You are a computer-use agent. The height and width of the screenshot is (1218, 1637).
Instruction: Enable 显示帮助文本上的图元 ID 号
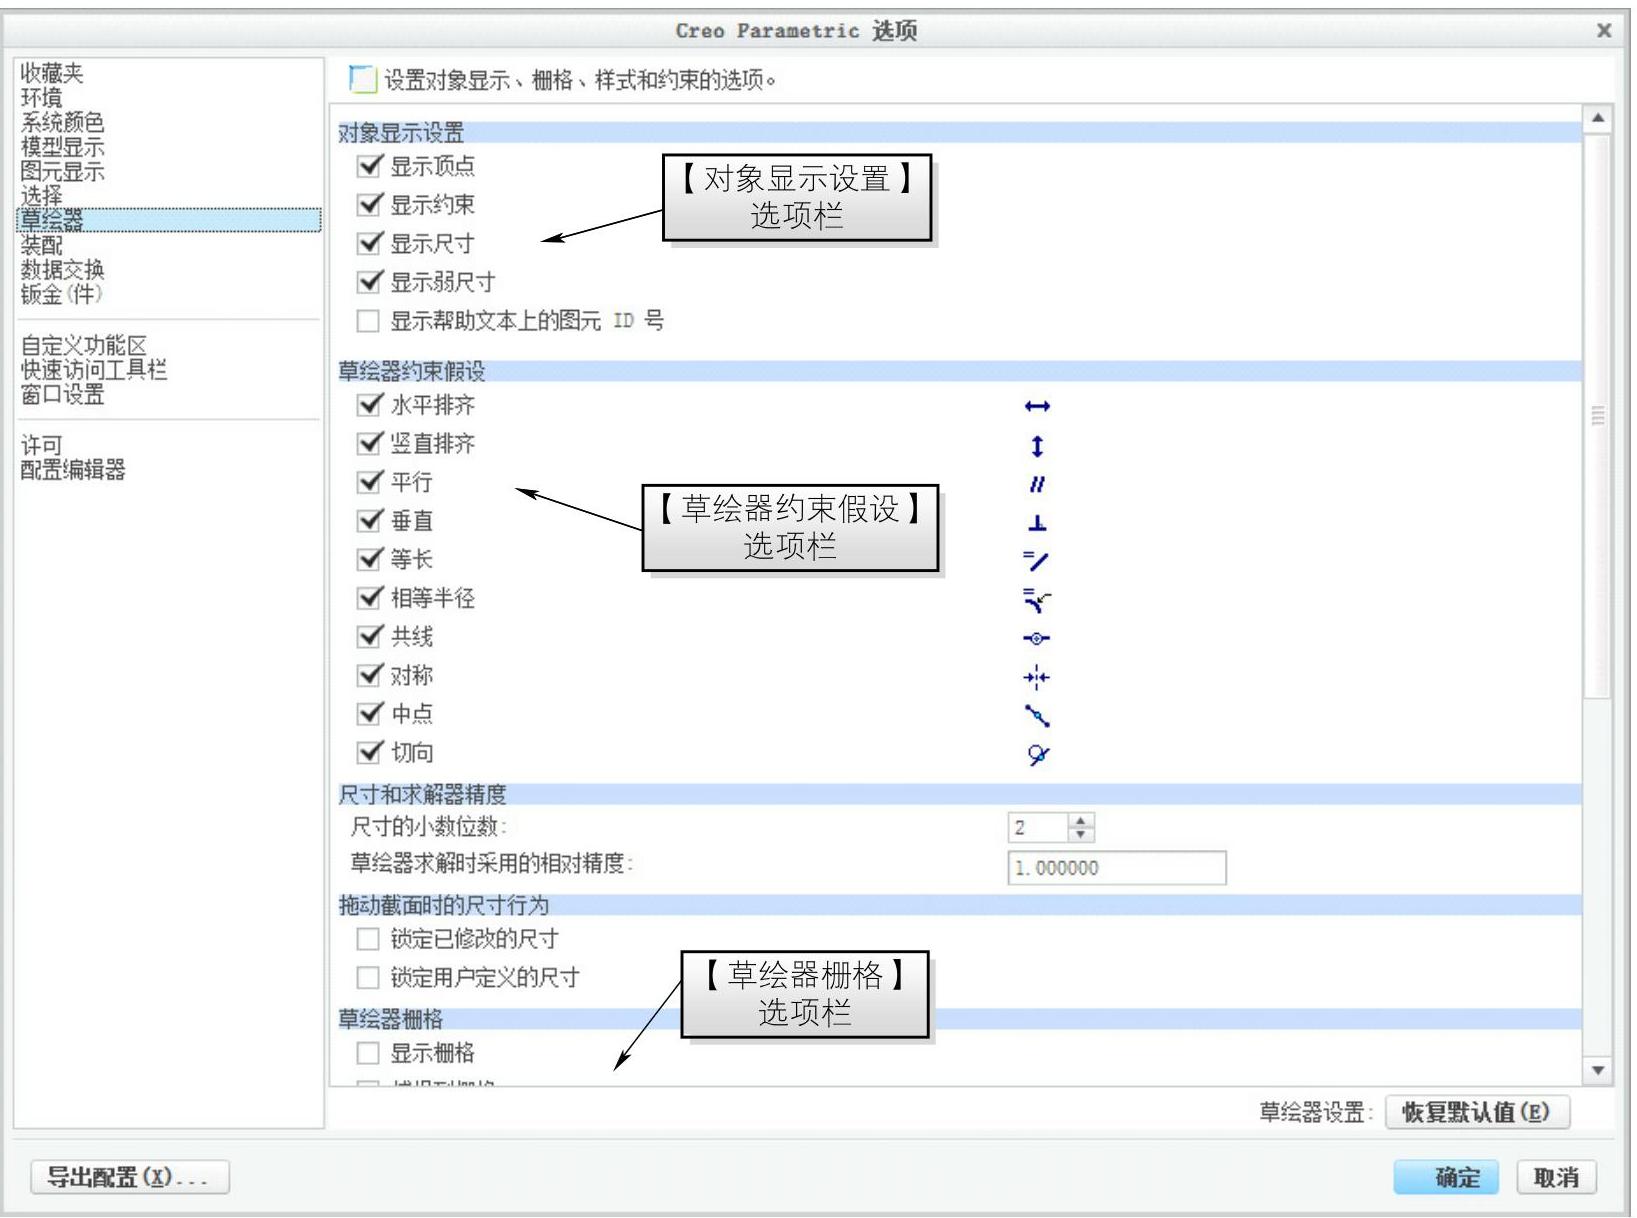[368, 321]
